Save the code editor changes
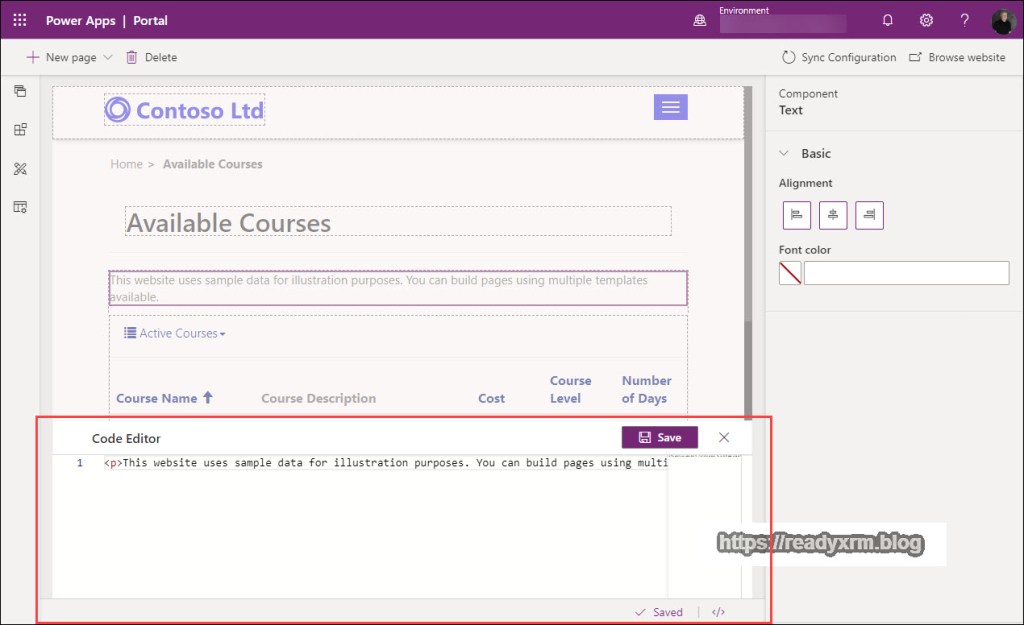 (659, 437)
